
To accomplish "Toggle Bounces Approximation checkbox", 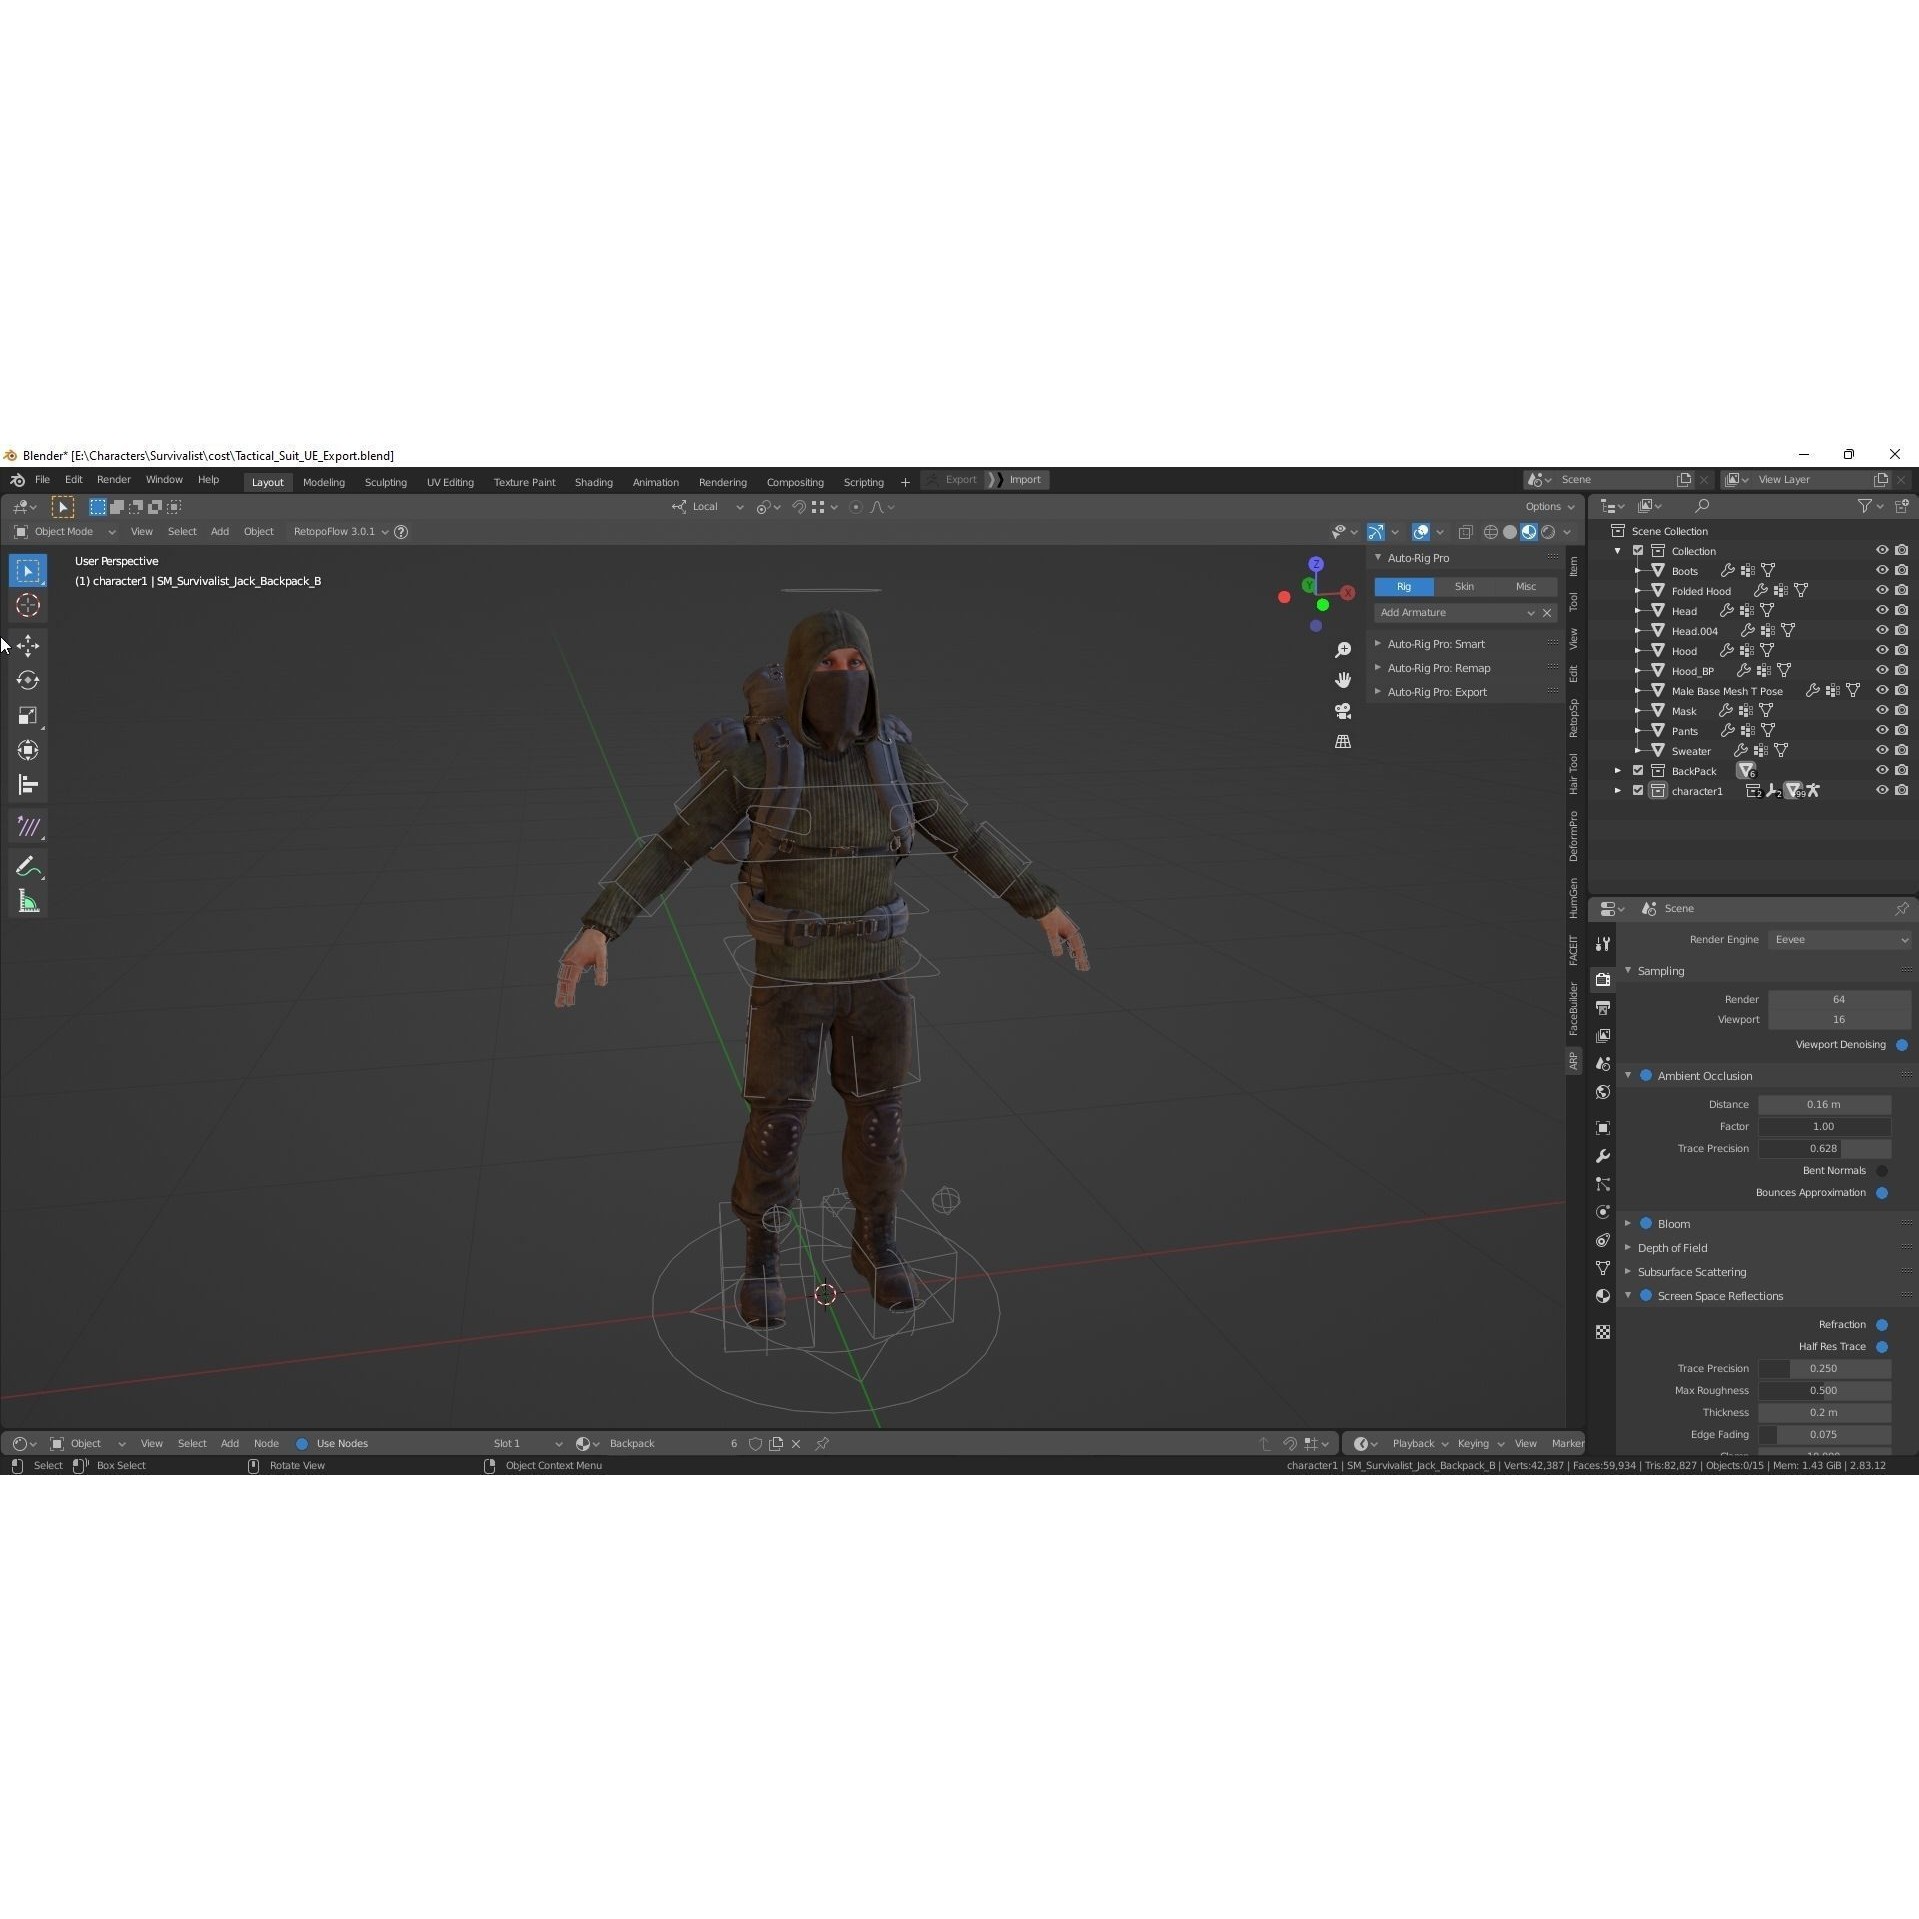I will [x=1882, y=1193].
